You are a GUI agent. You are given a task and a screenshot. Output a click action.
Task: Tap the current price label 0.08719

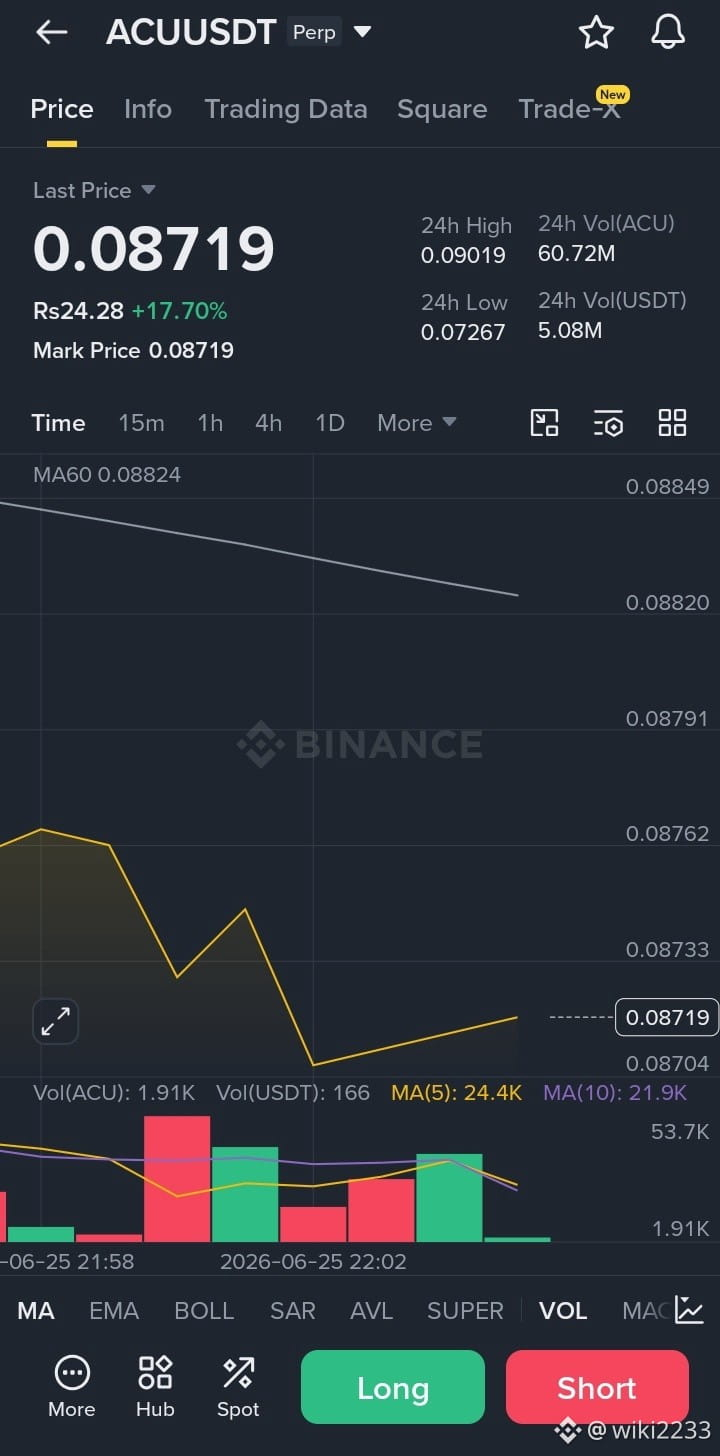[x=667, y=1018]
